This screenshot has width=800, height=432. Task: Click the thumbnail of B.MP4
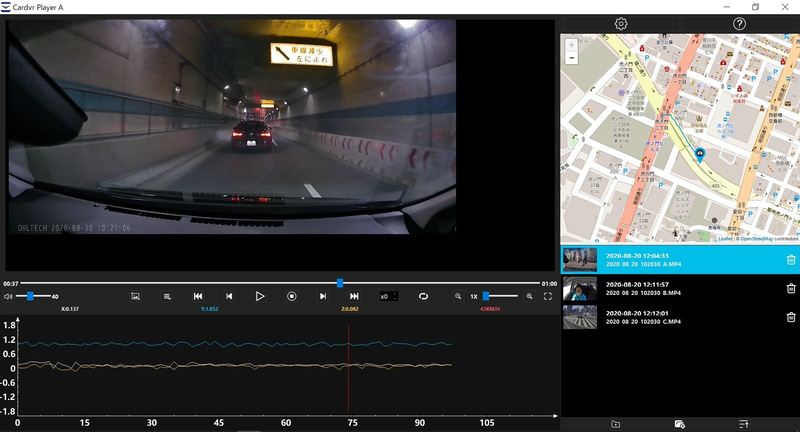pyautogui.click(x=580, y=289)
